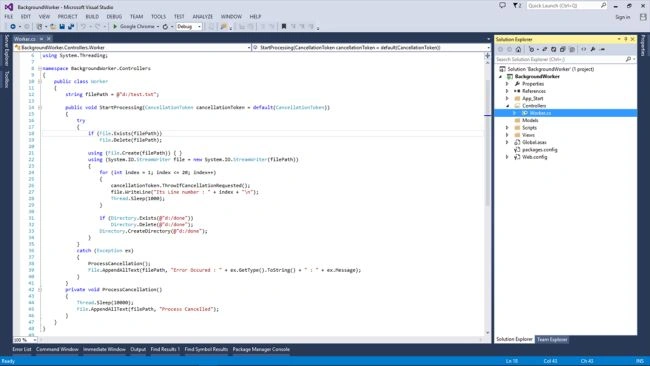Click the Solution Explorer Home icon
The height and width of the screenshot is (366, 650).
(518, 49)
